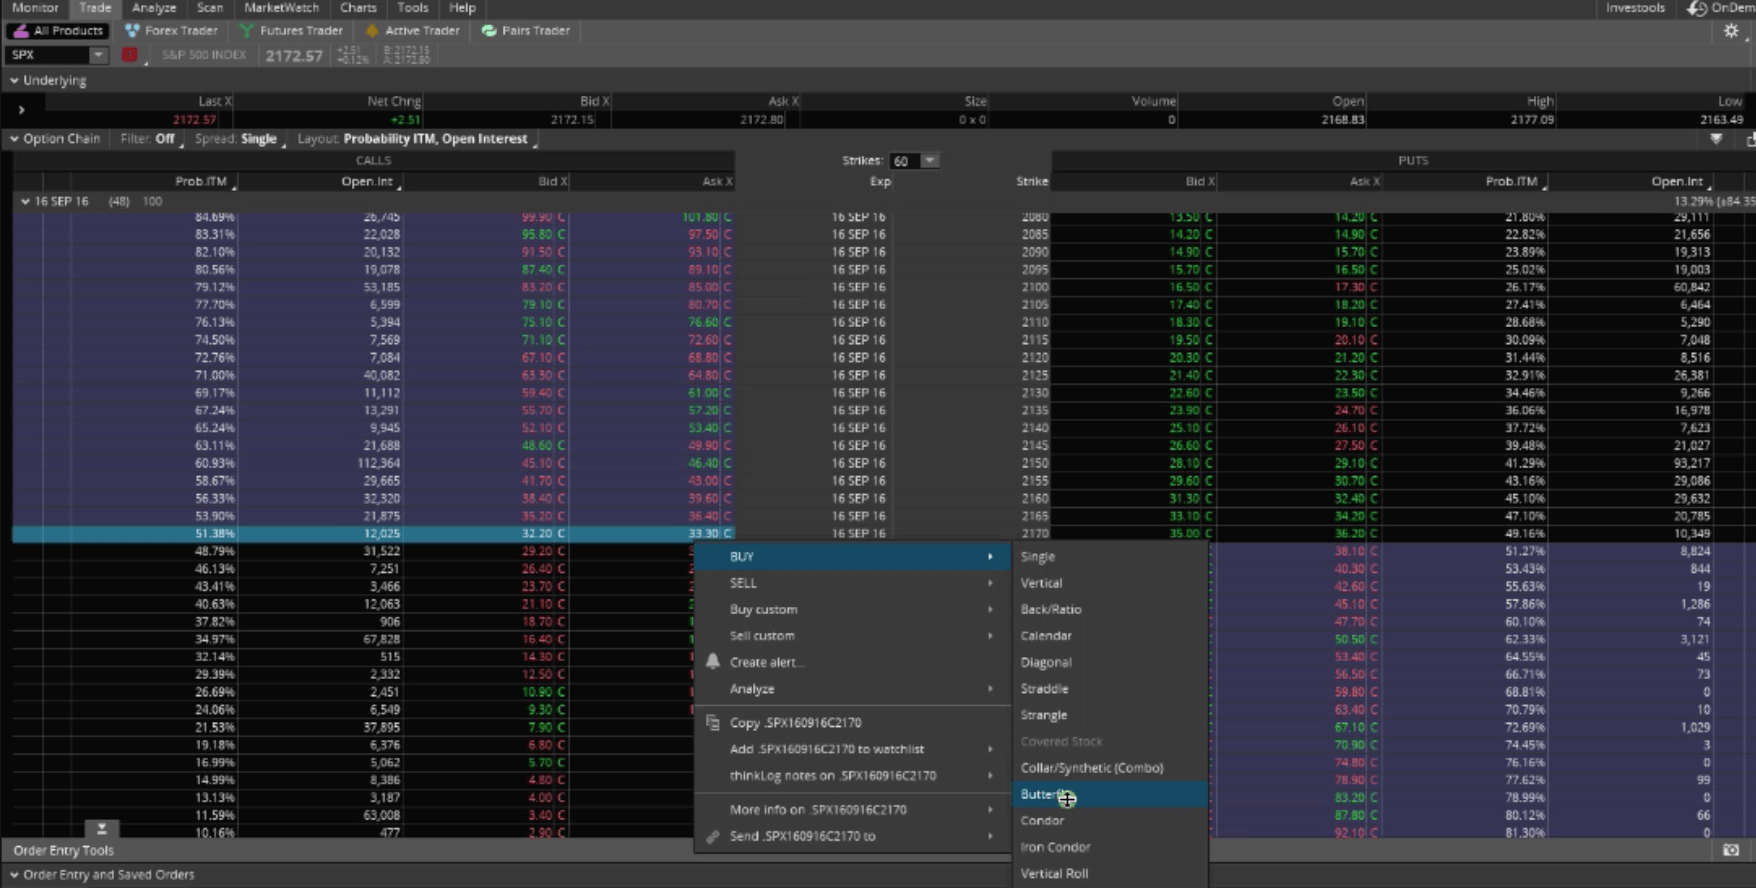
Task: Expand the underlying quote row arrow
Action: [21, 110]
